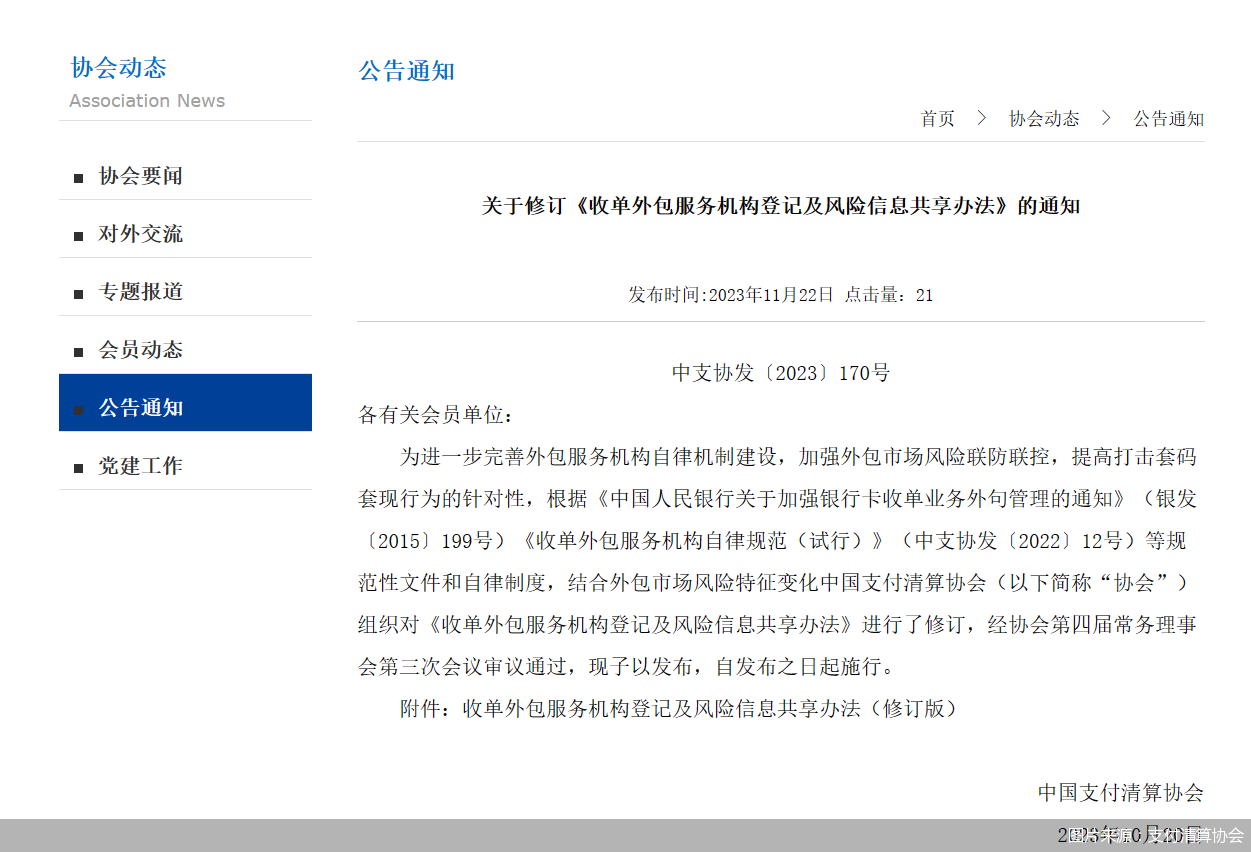This screenshot has width=1251, height=852.
Task: Click the notice title 关于修订《收单外包服务机构登记及风险信息共享办法》的通知
Action: coord(781,206)
